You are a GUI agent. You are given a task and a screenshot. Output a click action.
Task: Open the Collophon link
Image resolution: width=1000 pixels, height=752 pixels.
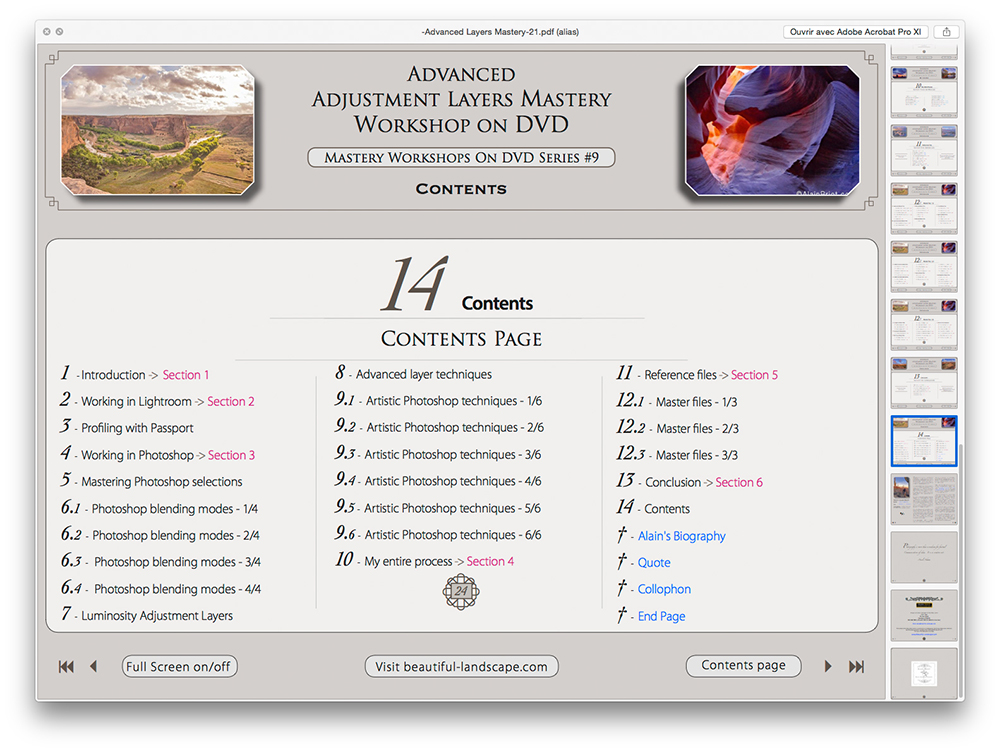pos(664,589)
